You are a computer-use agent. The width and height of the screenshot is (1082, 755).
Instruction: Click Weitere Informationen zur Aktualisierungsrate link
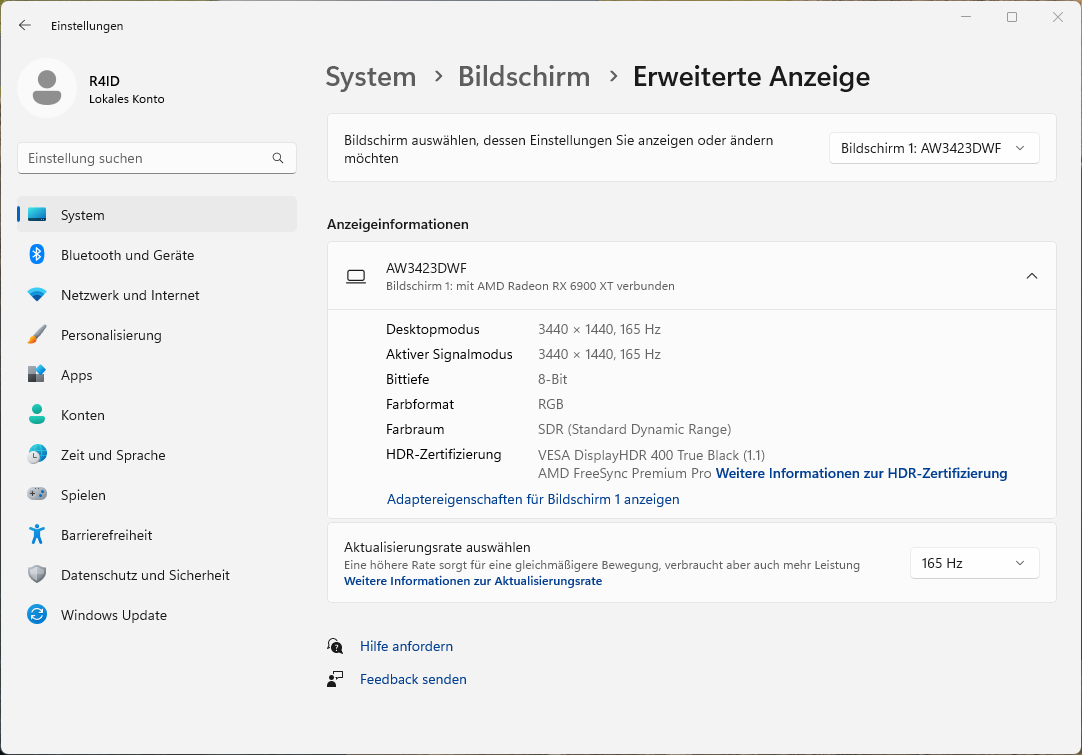[473, 581]
